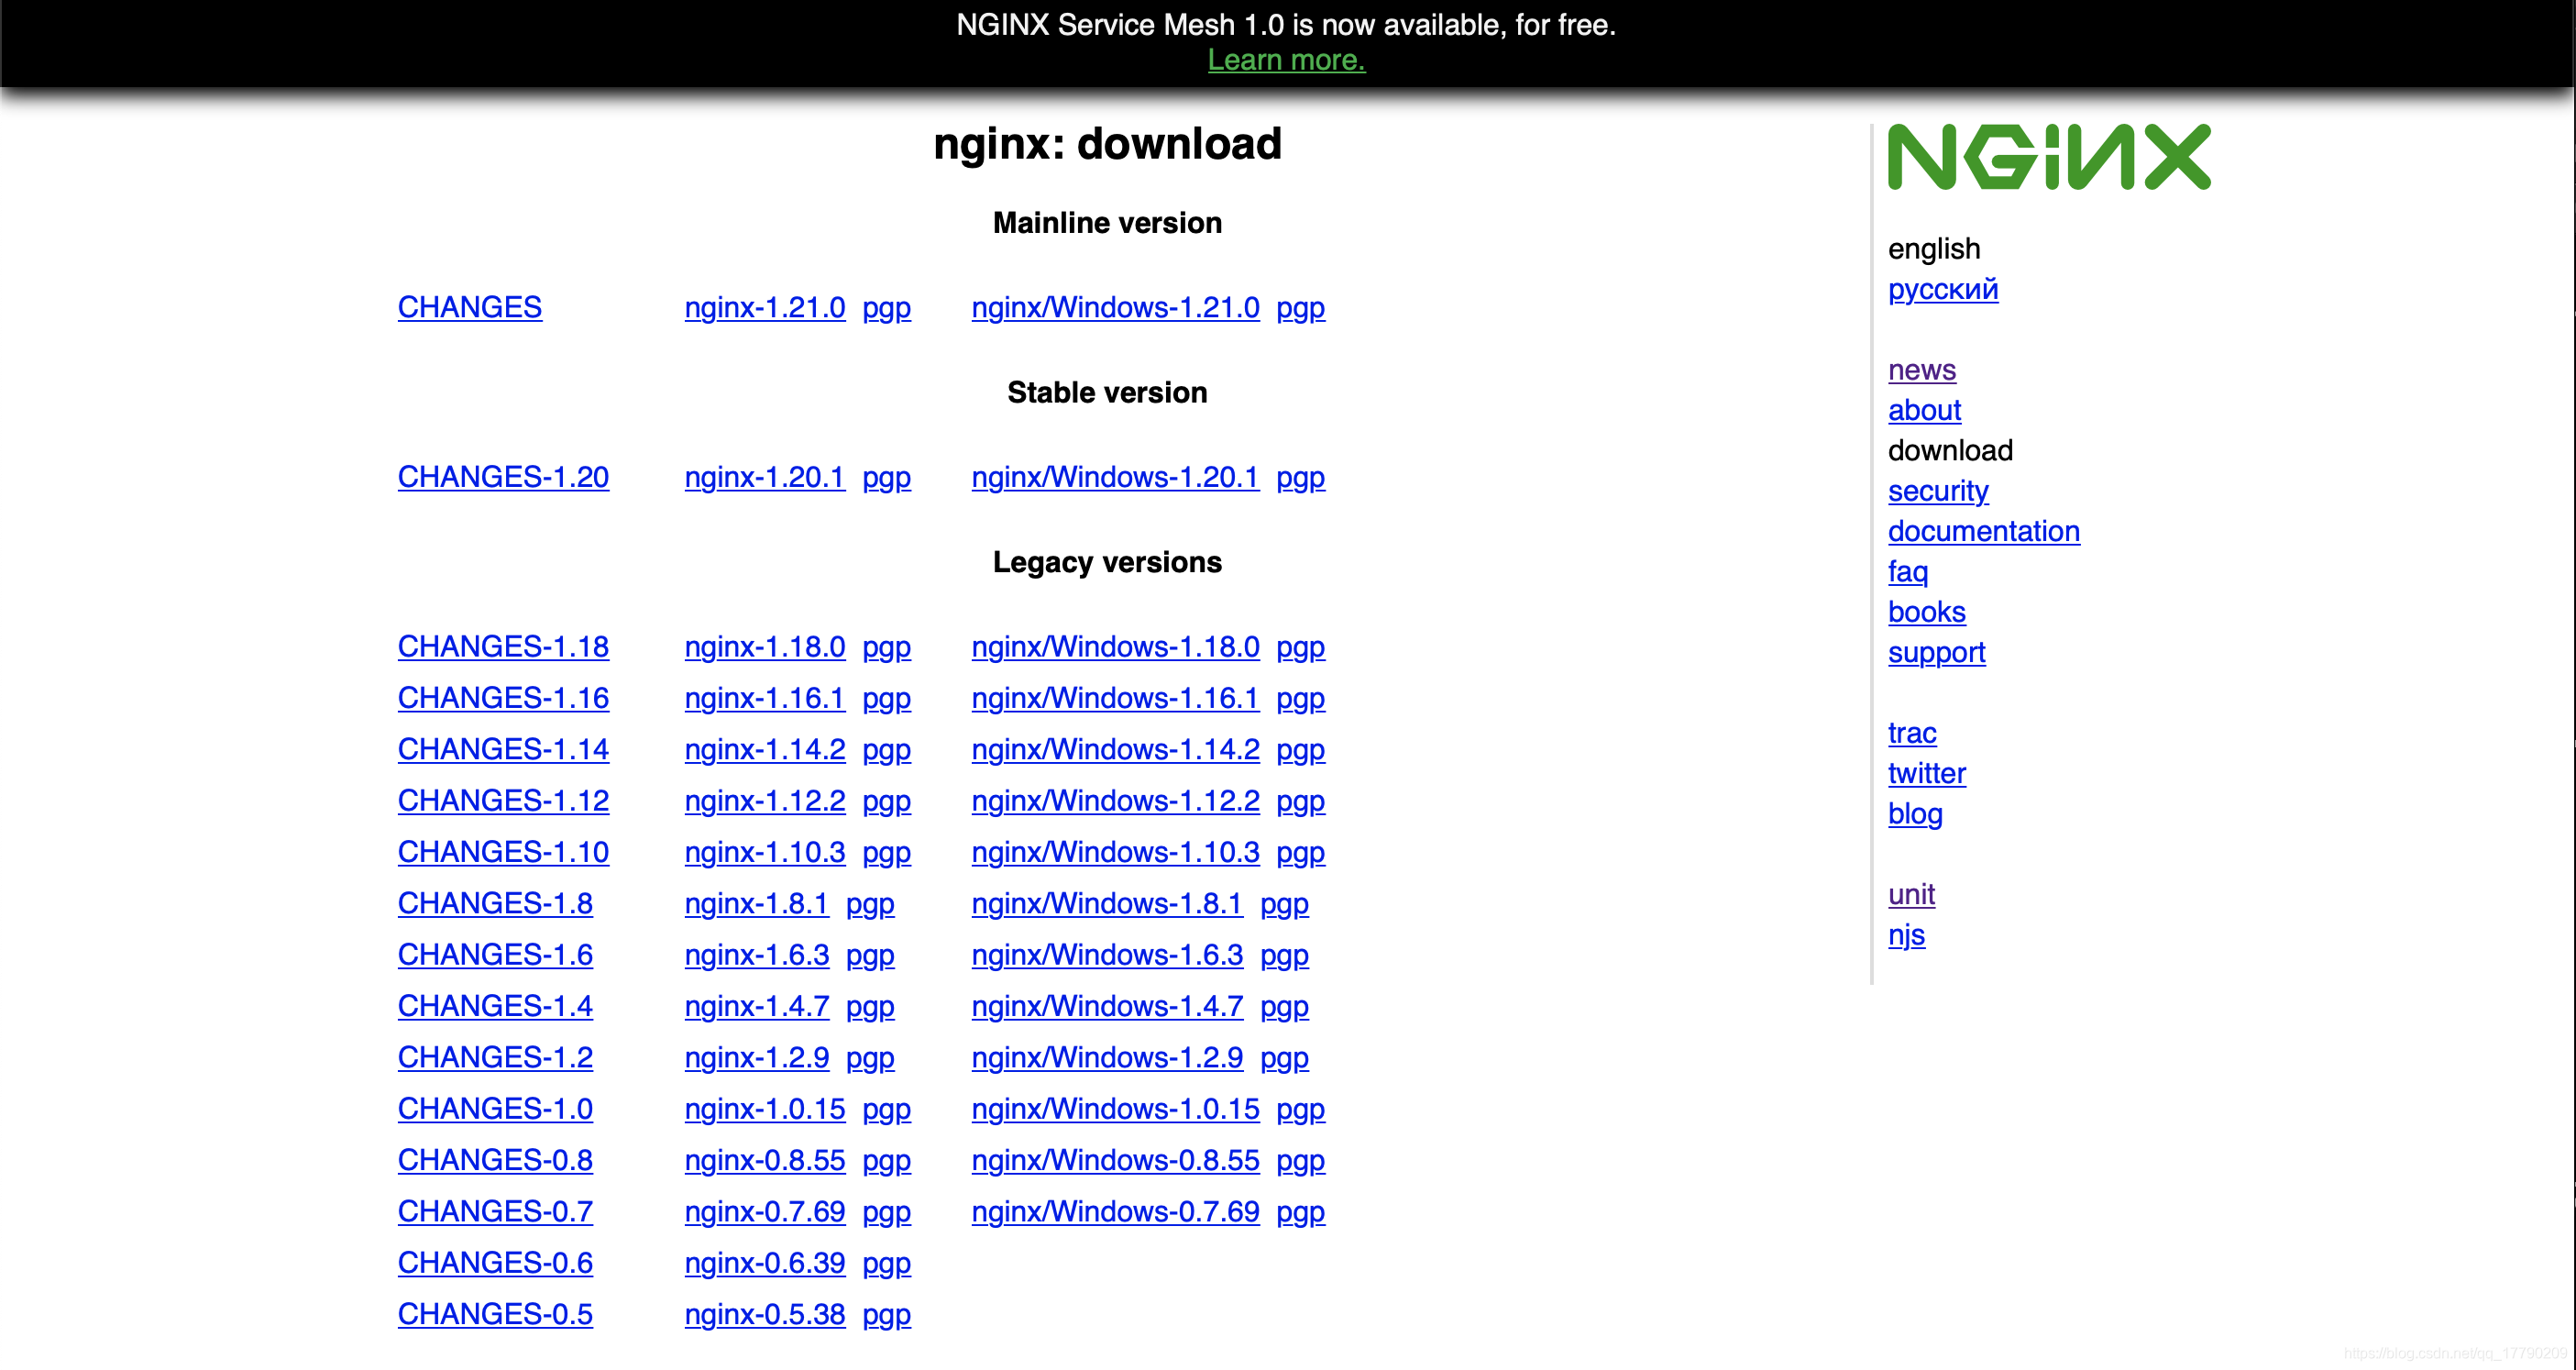Open the Learn more link

[1286, 60]
